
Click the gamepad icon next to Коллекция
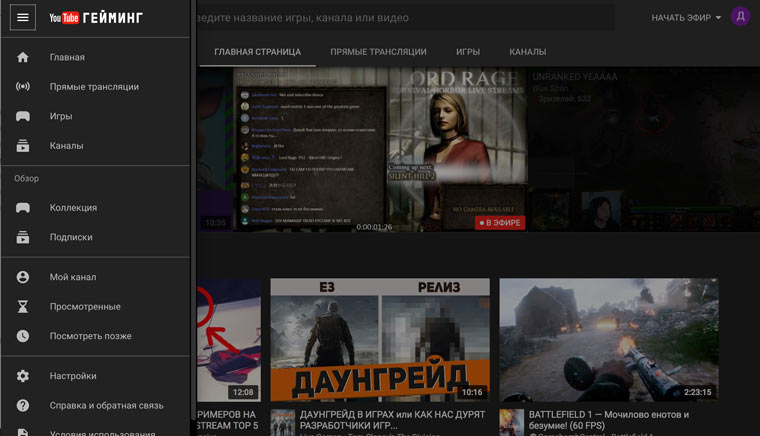[x=23, y=208]
